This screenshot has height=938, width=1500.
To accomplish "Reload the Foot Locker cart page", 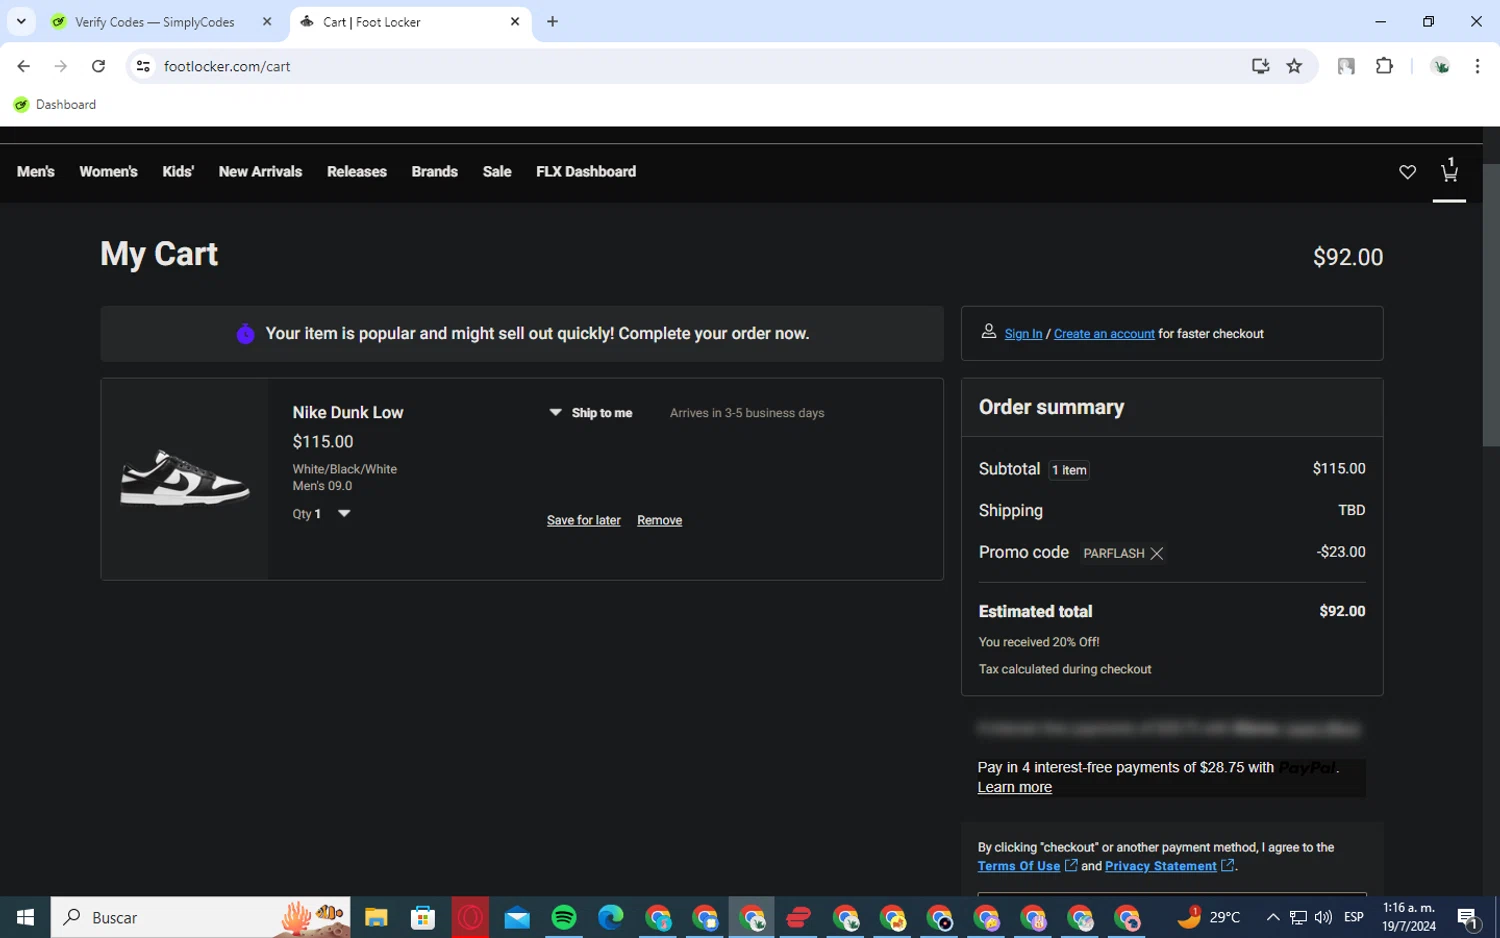I will click(x=98, y=66).
